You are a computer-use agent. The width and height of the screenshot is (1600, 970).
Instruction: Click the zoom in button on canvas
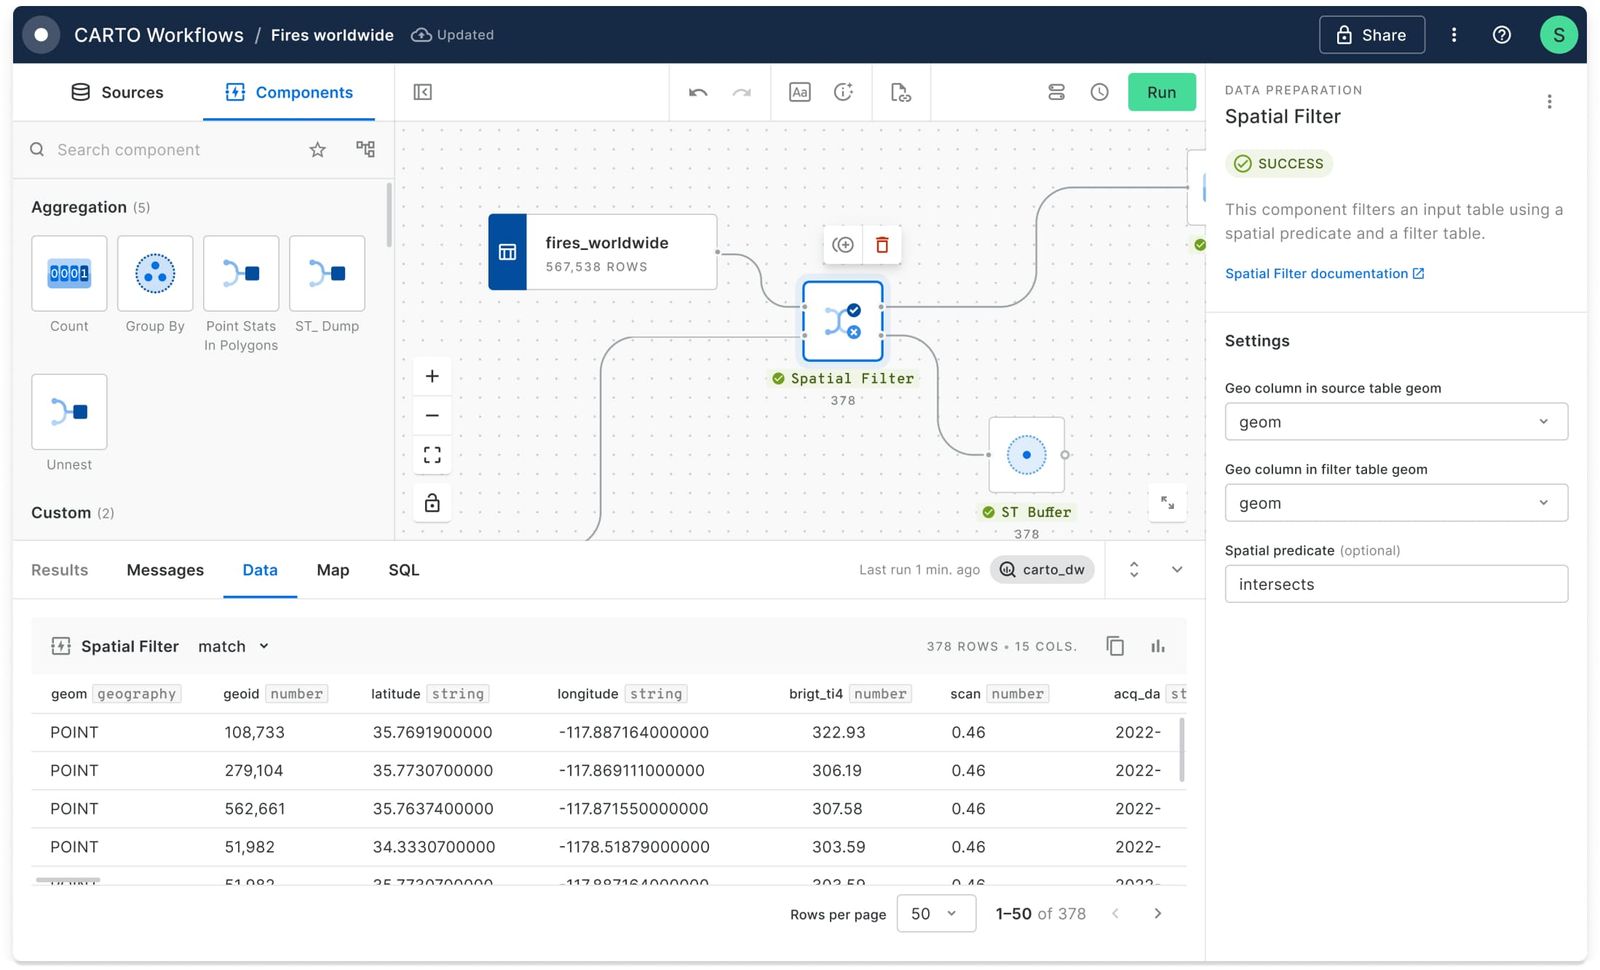pyautogui.click(x=431, y=376)
